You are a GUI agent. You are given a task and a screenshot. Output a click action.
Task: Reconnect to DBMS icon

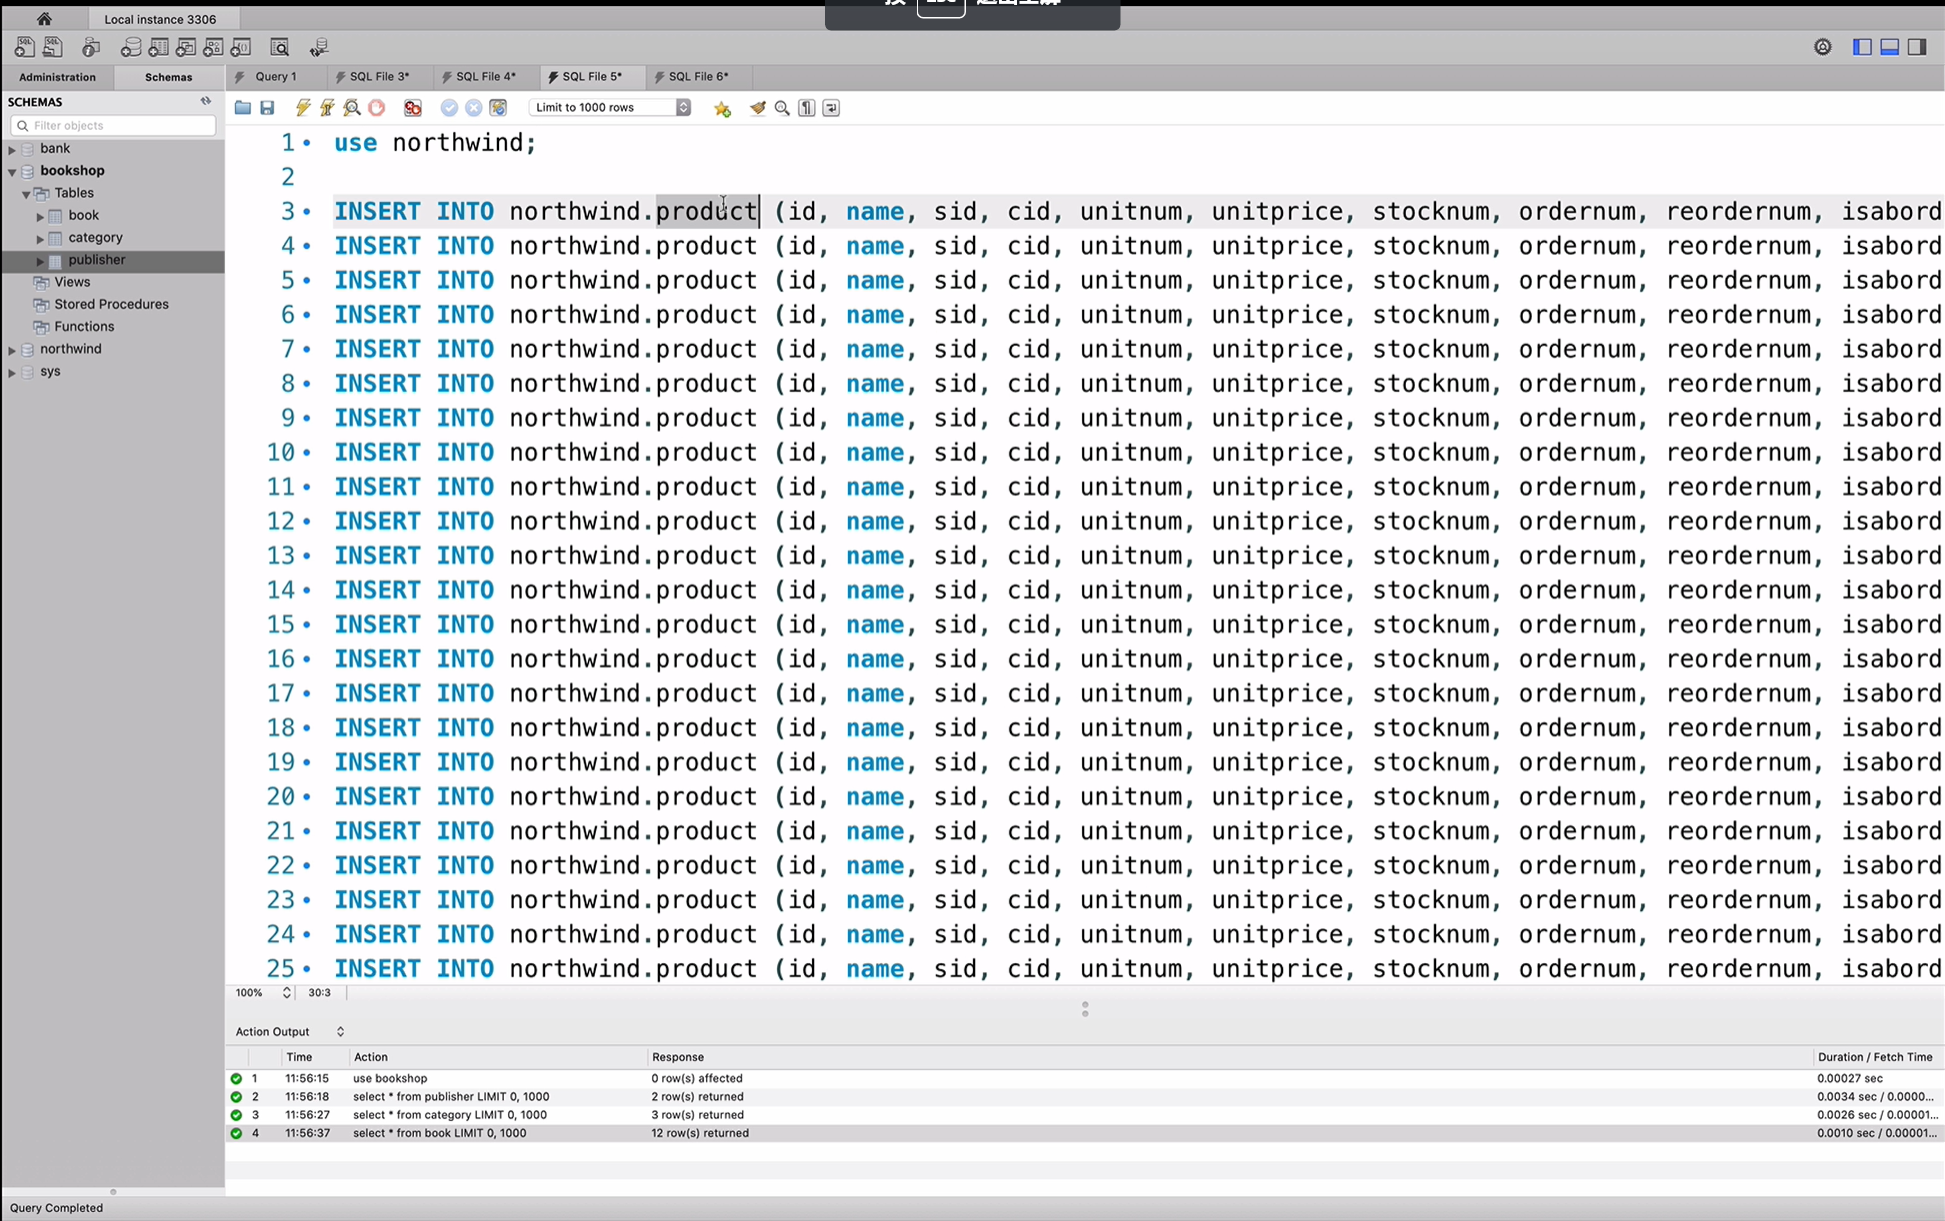pyautogui.click(x=319, y=47)
